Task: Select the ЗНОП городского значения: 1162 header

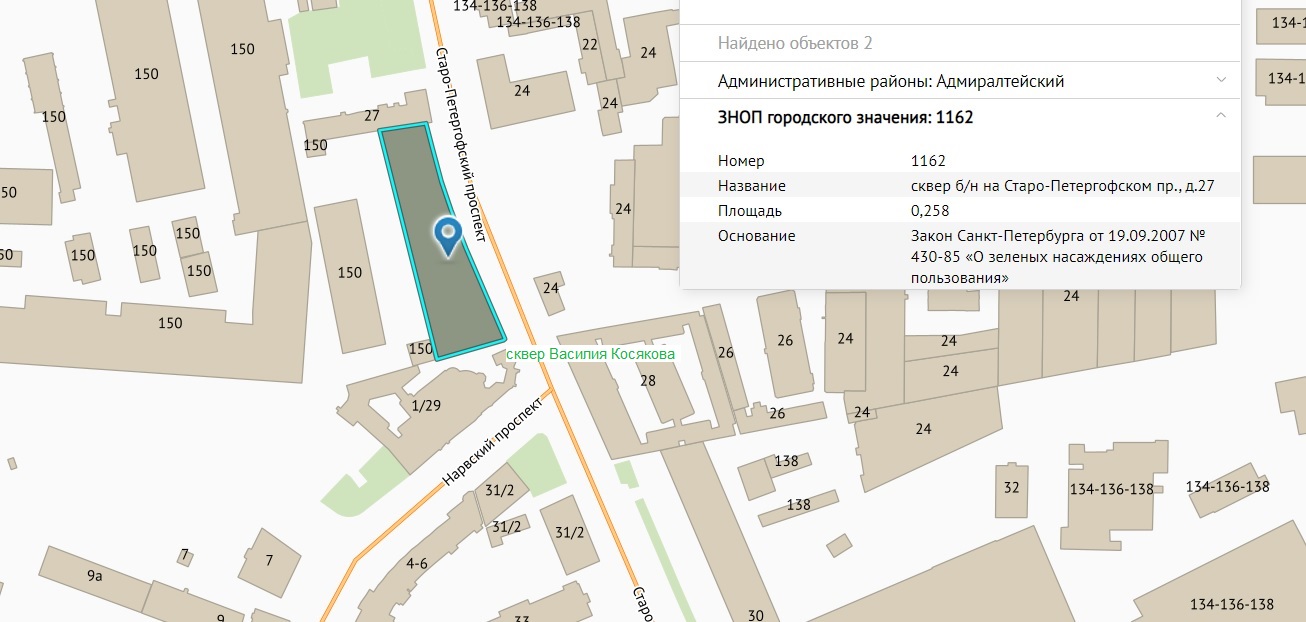Action: point(845,117)
